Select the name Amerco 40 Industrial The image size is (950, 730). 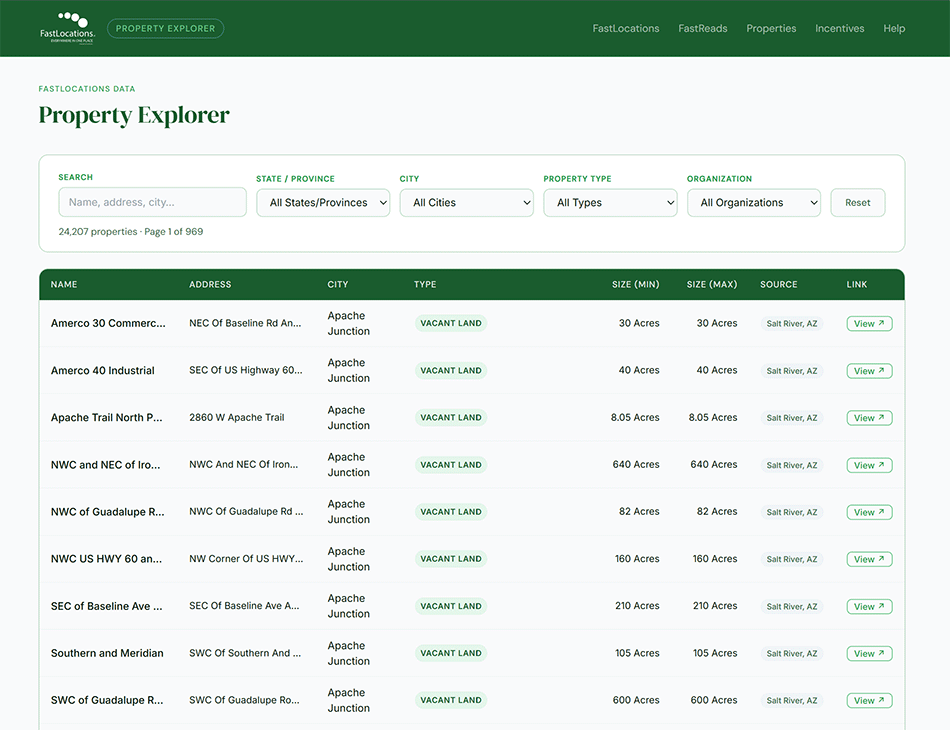click(x=102, y=371)
